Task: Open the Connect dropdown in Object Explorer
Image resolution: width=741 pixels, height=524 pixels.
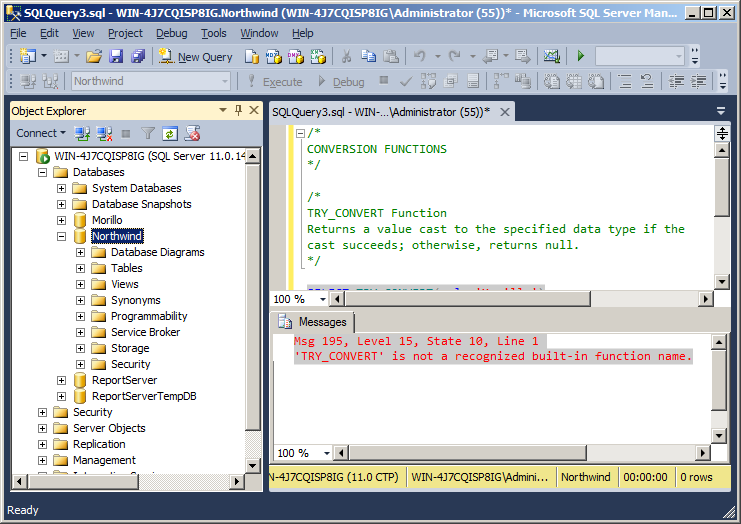Action: 41,133
